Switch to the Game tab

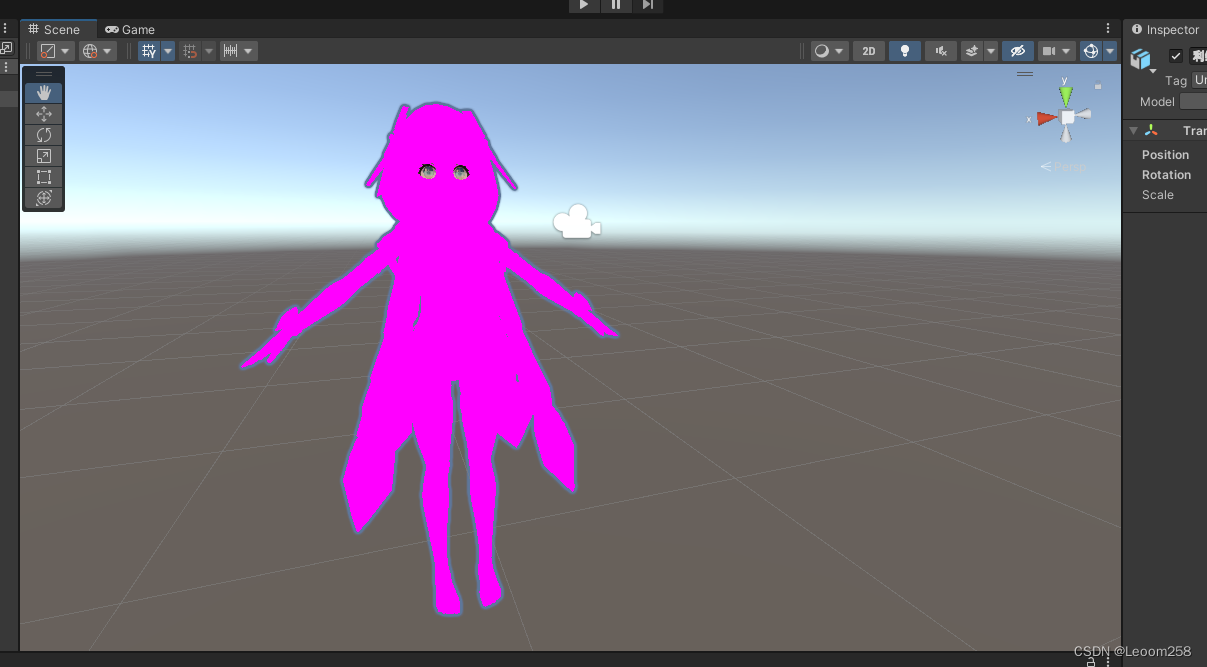(x=130, y=29)
